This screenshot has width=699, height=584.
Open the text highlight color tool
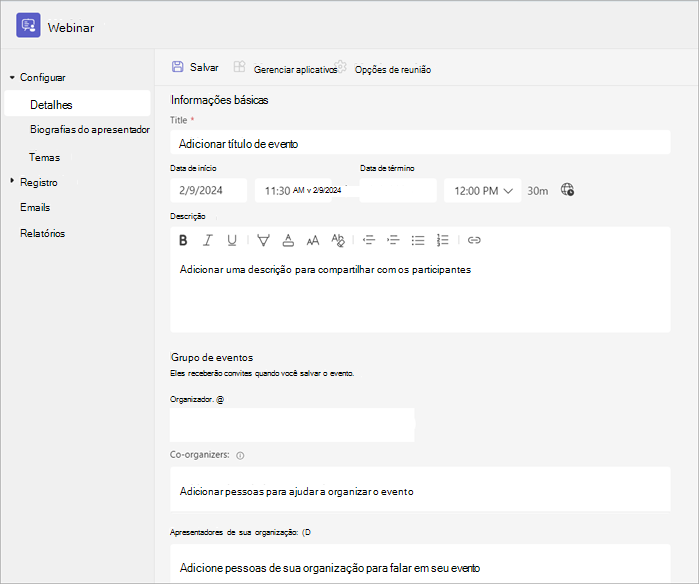(263, 240)
